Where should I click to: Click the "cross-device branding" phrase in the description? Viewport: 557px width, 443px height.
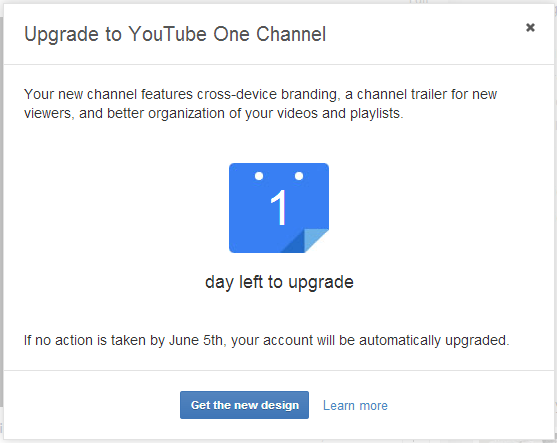click(267, 94)
